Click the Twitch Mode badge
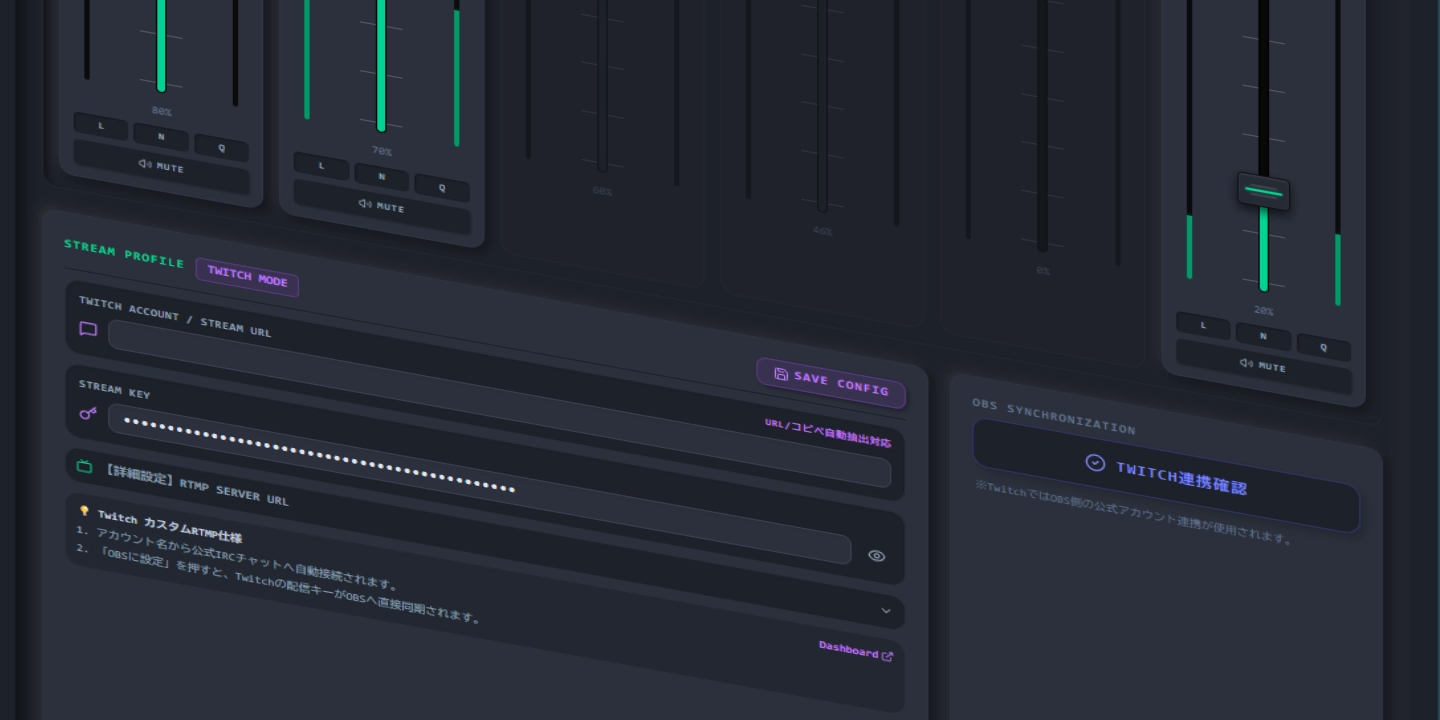 [247, 277]
